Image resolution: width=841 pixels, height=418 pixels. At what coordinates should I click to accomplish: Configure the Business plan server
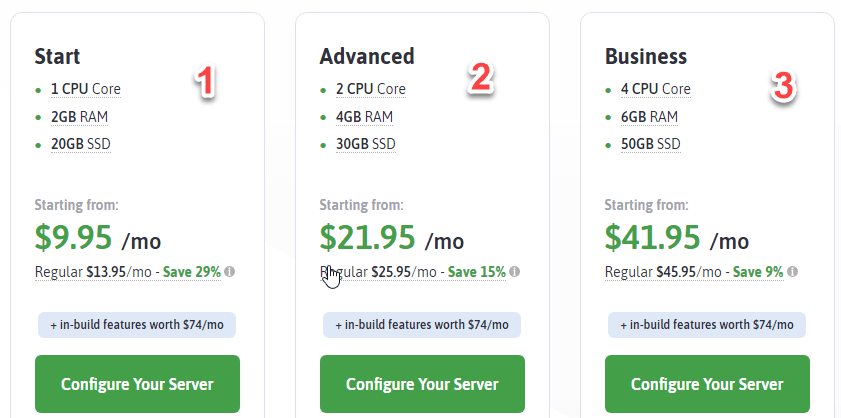(x=707, y=384)
